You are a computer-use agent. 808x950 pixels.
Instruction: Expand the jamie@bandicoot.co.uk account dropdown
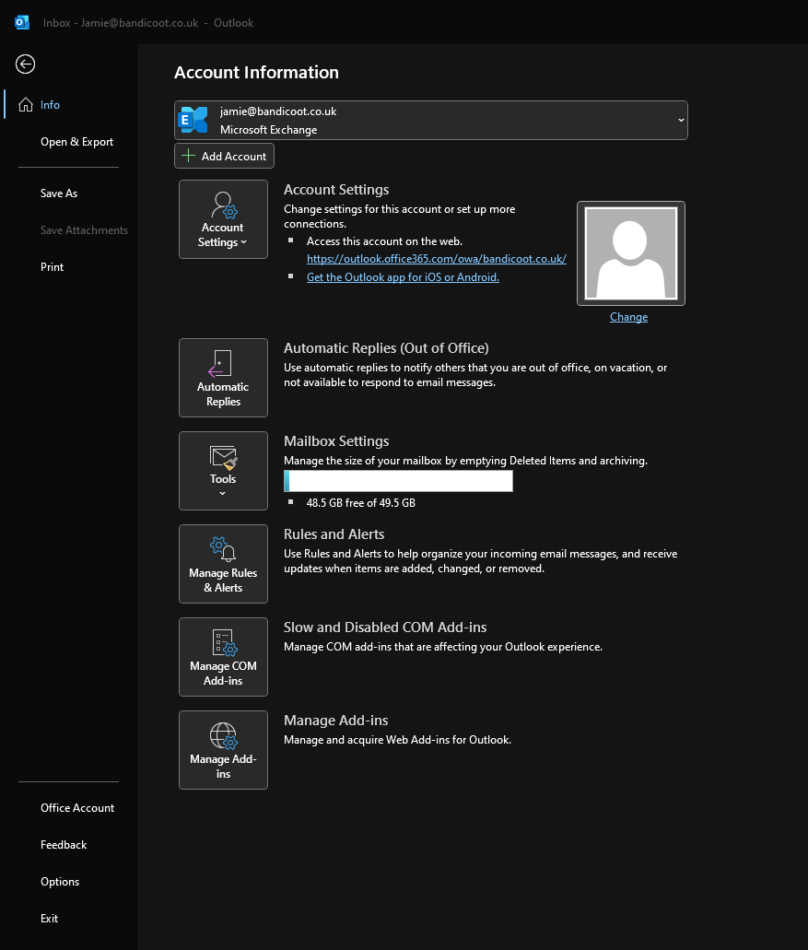tap(680, 120)
